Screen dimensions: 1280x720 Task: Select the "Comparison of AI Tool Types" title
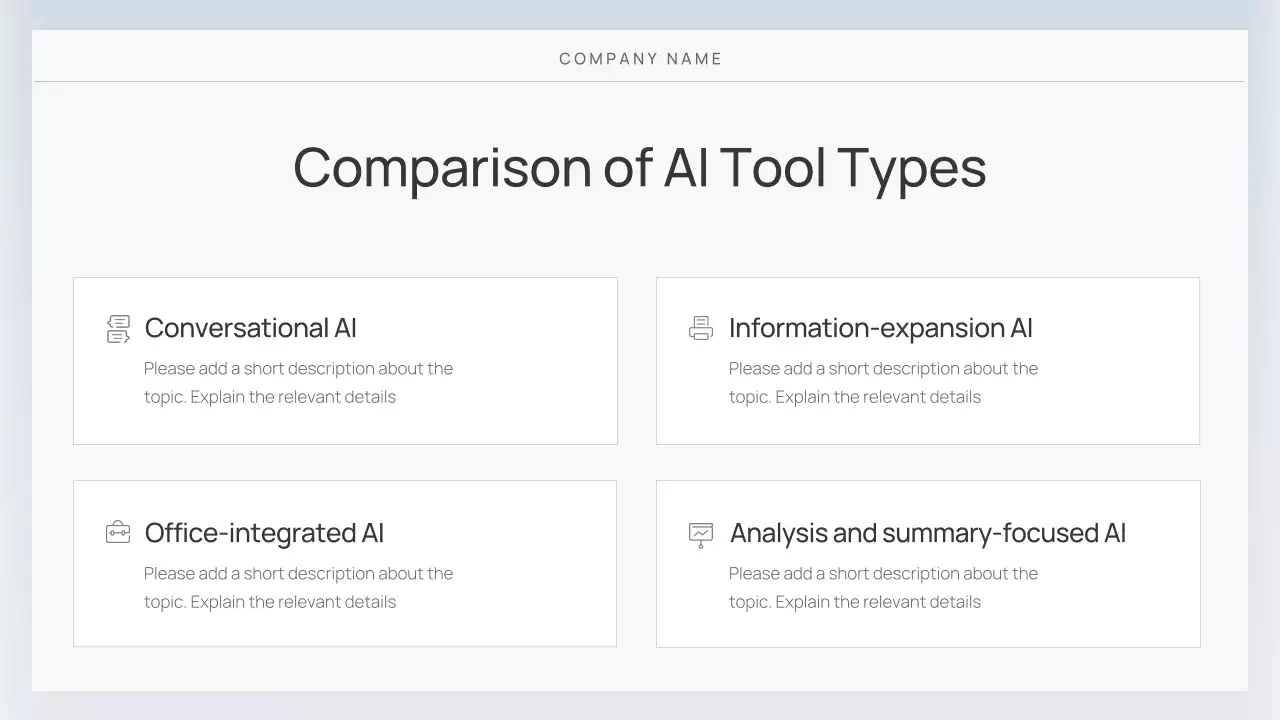[640, 167]
